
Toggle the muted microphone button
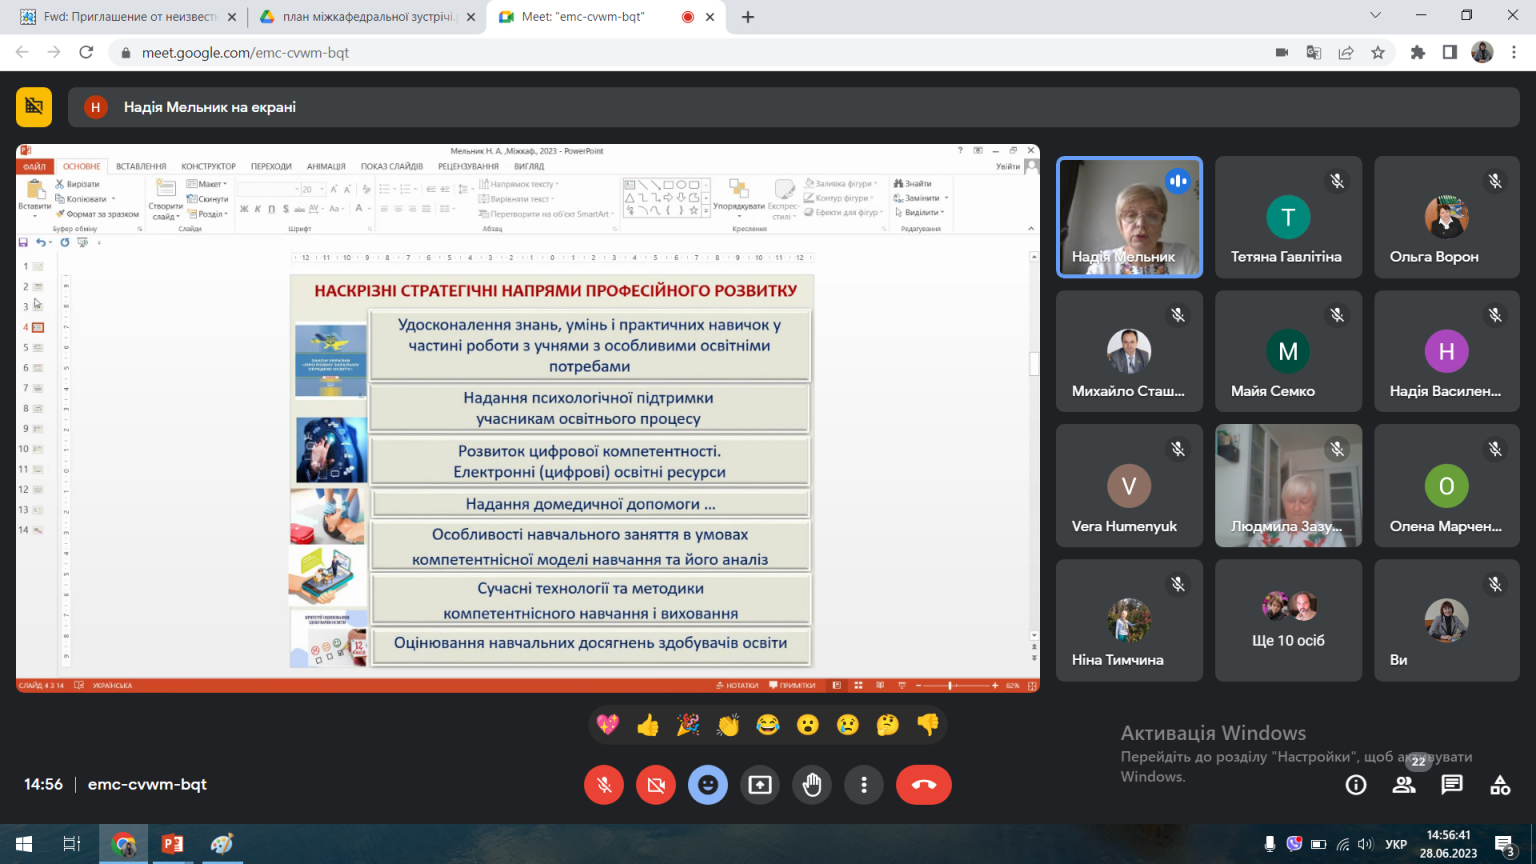(604, 785)
